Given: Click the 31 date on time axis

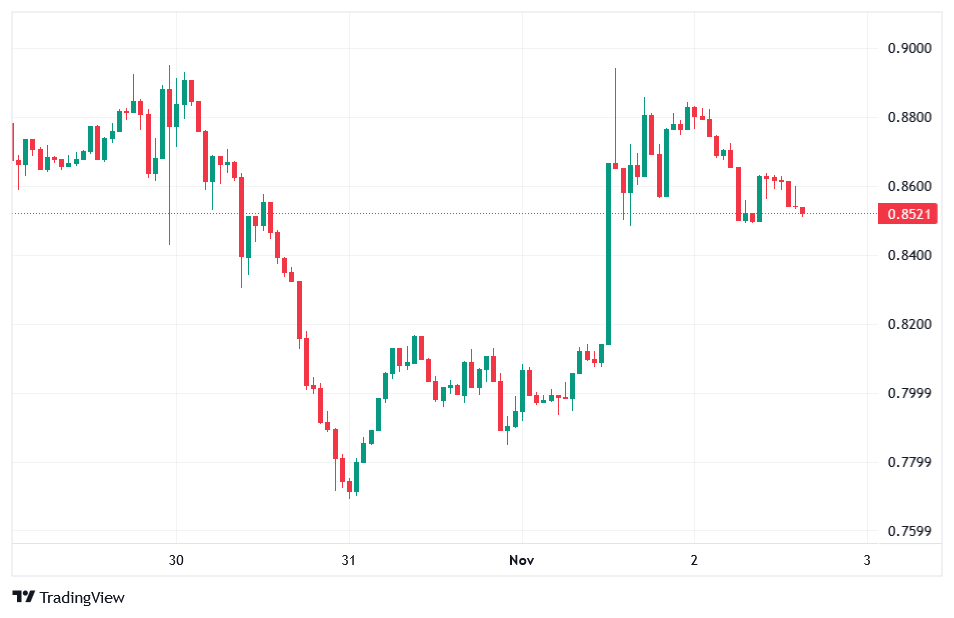Looking at the screenshot, I should [348, 560].
